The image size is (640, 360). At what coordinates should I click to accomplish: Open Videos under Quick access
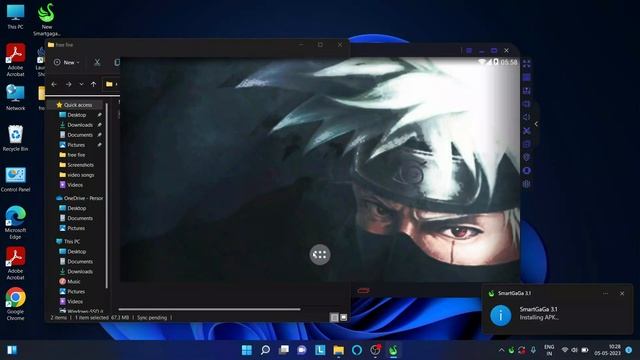(x=71, y=185)
